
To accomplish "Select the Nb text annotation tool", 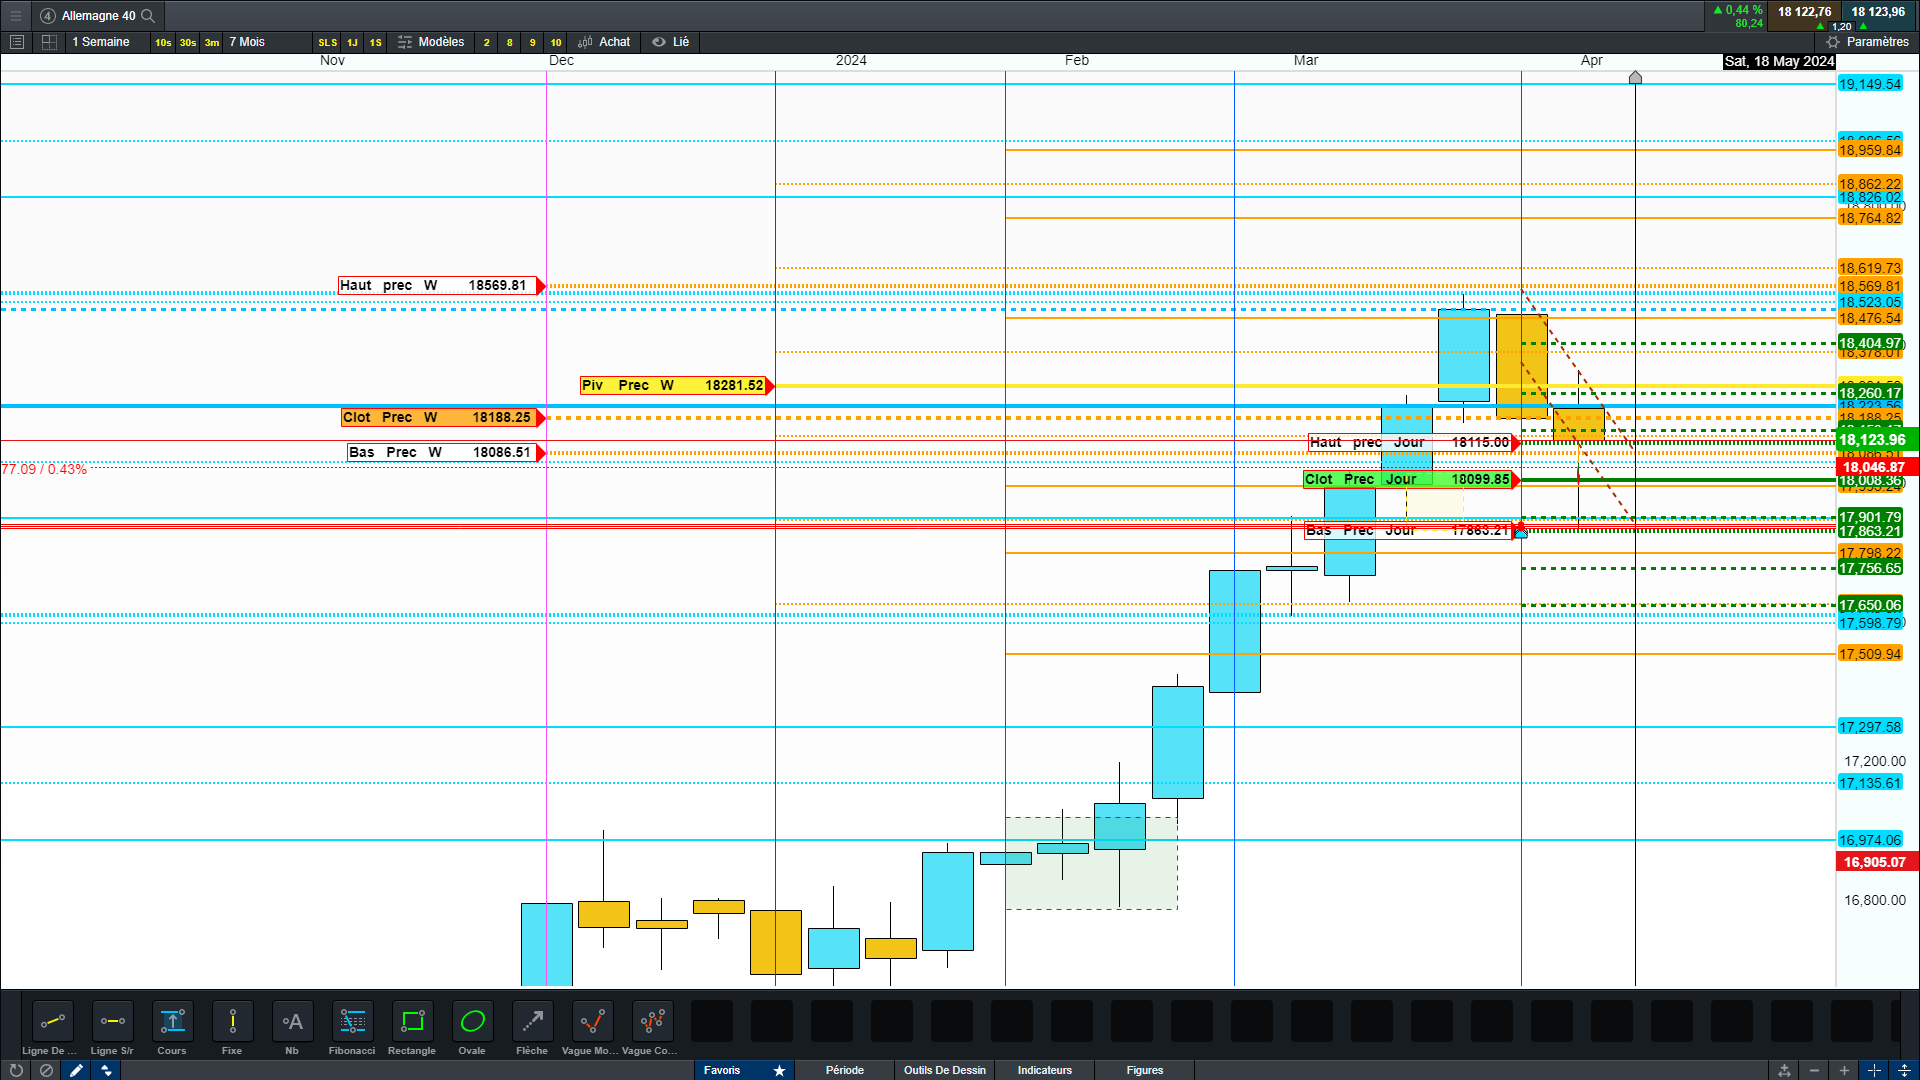I will pos(292,1023).
